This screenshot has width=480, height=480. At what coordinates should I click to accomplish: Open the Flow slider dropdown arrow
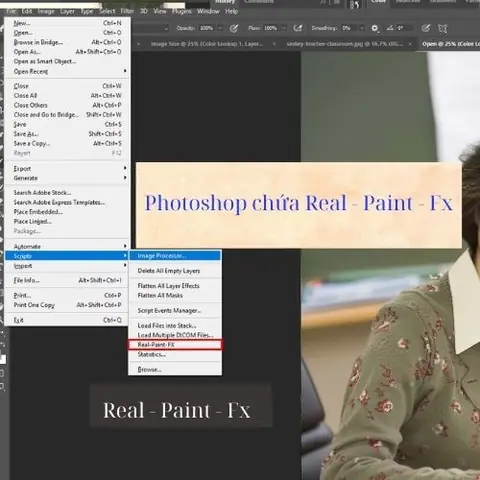tap(284, 28)
